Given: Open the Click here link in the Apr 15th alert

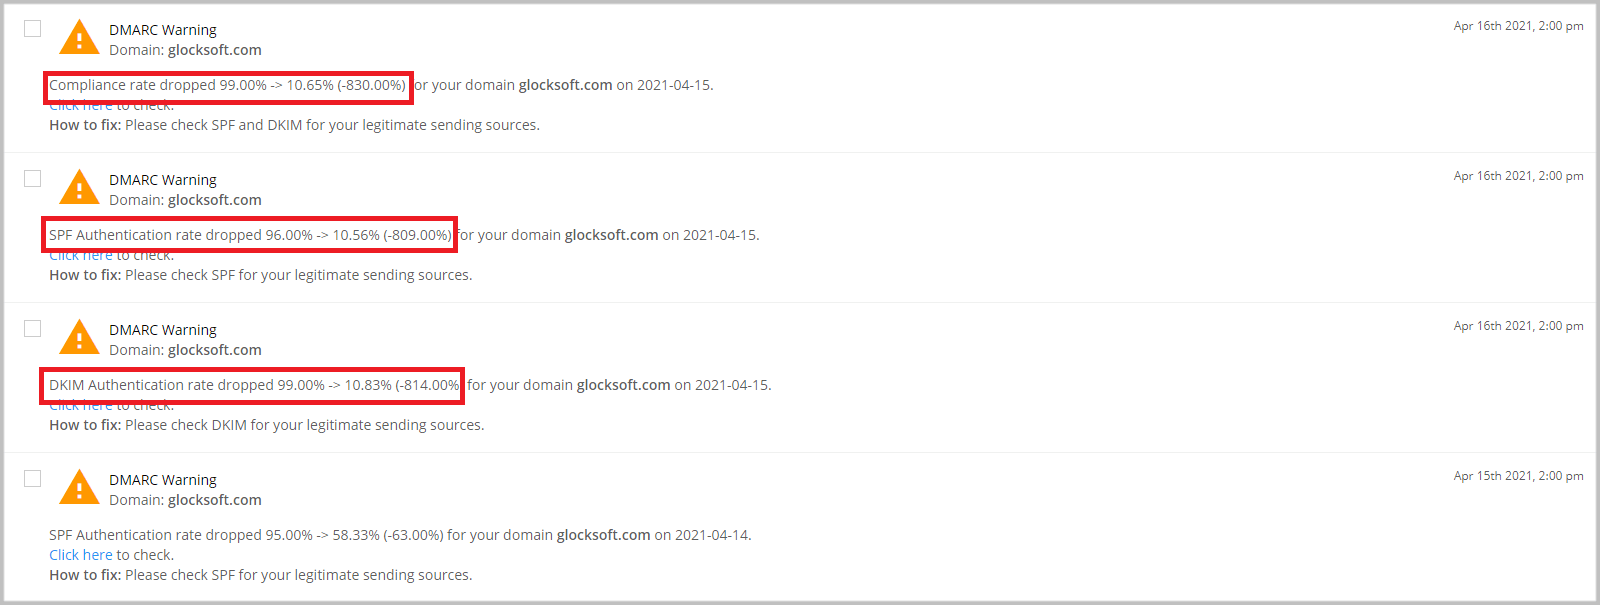Looking at the screenshot, I should tap(81, 555).
